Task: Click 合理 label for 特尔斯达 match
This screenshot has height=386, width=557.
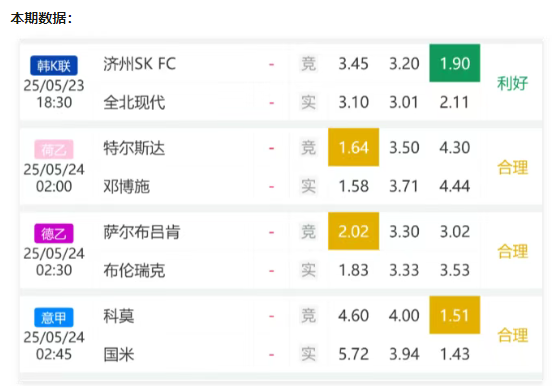Action: coord(512,167)
